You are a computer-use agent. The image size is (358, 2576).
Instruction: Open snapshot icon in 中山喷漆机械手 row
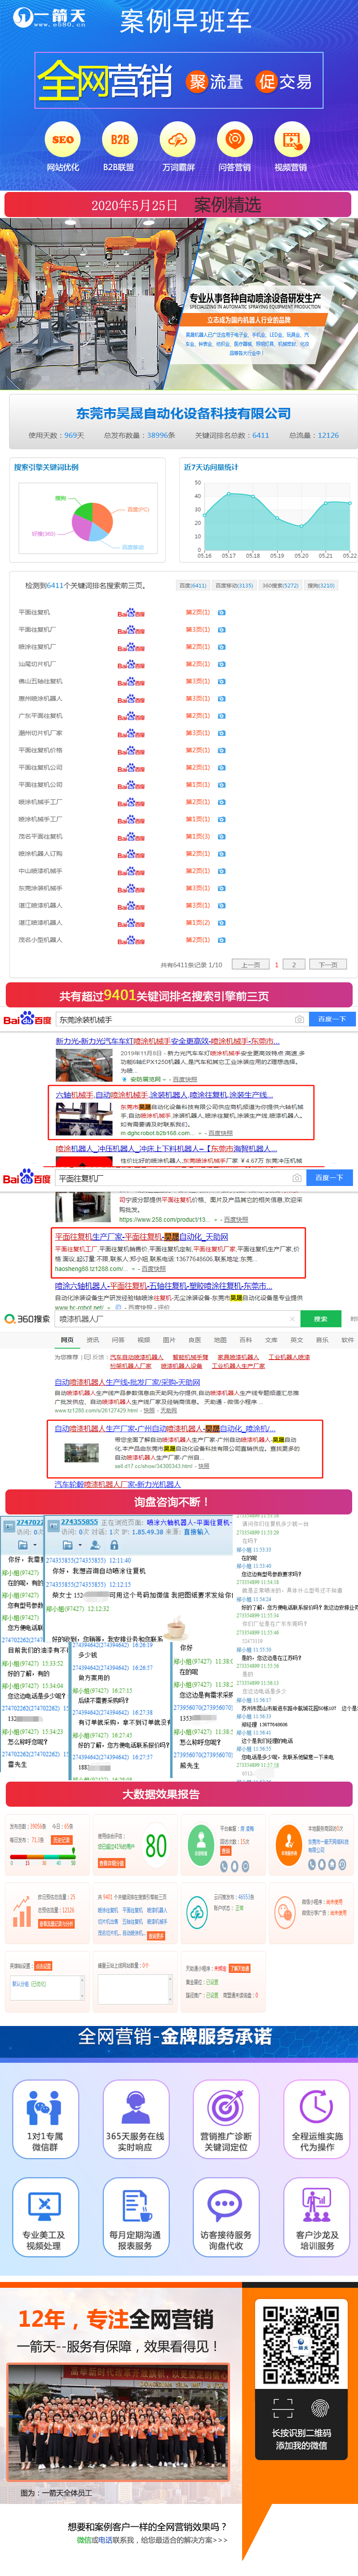222,871
